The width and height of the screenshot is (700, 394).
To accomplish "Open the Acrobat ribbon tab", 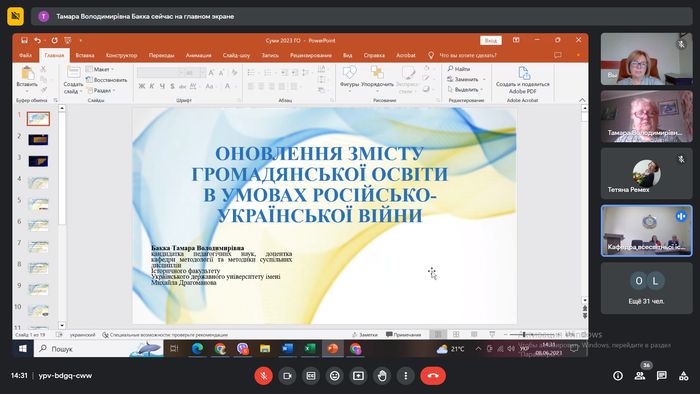I will pyautogui.click(x=406, y=55).
